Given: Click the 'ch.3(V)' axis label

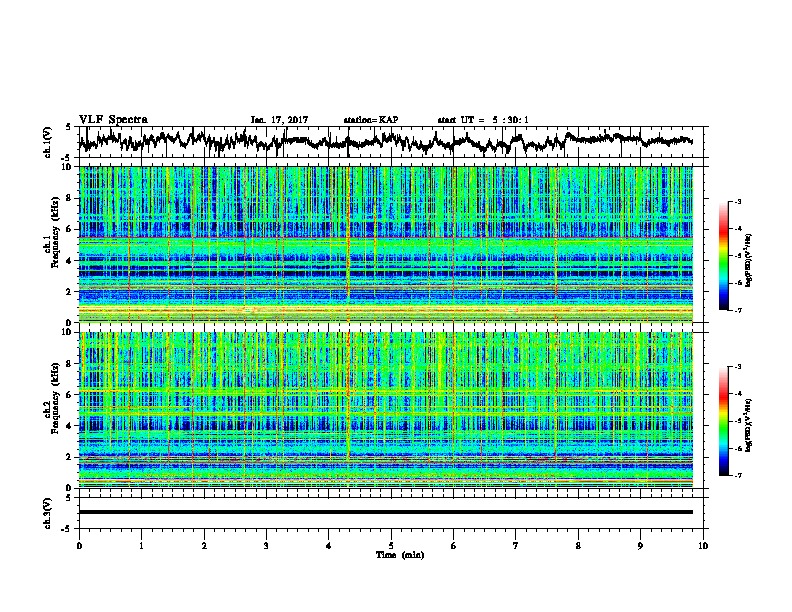Looking at the screenshot, I should [x=48, y=513].
